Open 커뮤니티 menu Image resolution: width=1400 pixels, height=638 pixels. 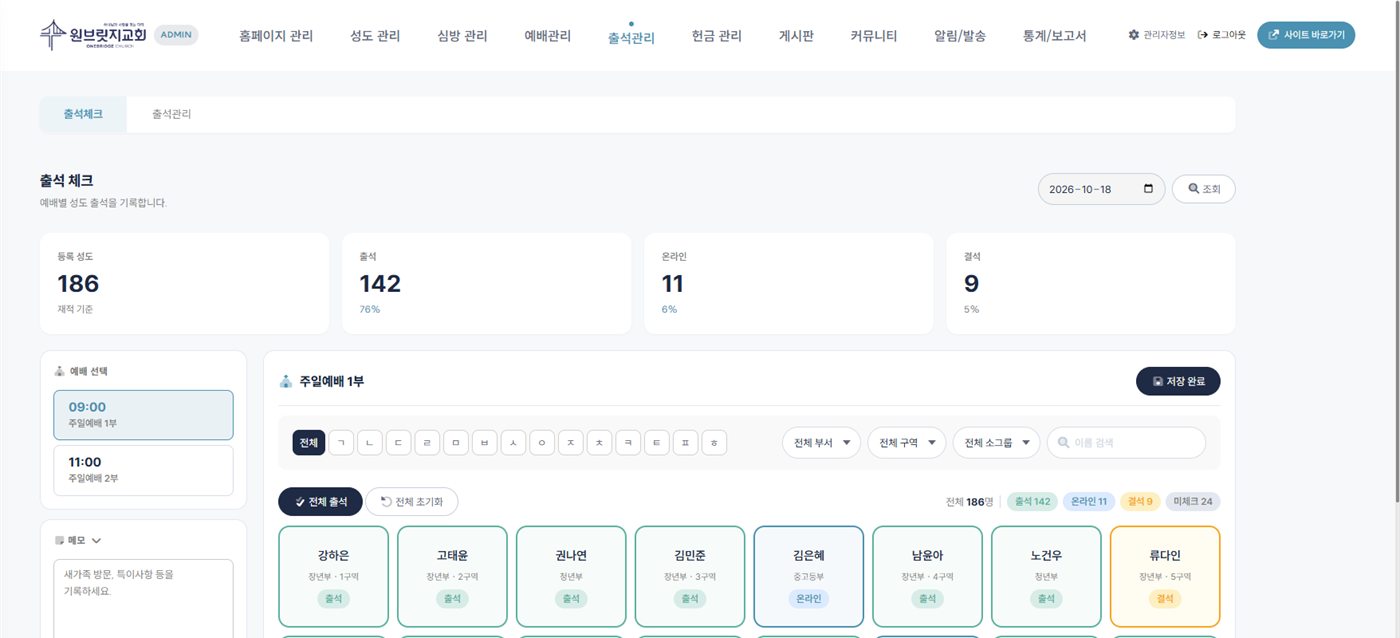pyautogui.click(x=874, y=36)
